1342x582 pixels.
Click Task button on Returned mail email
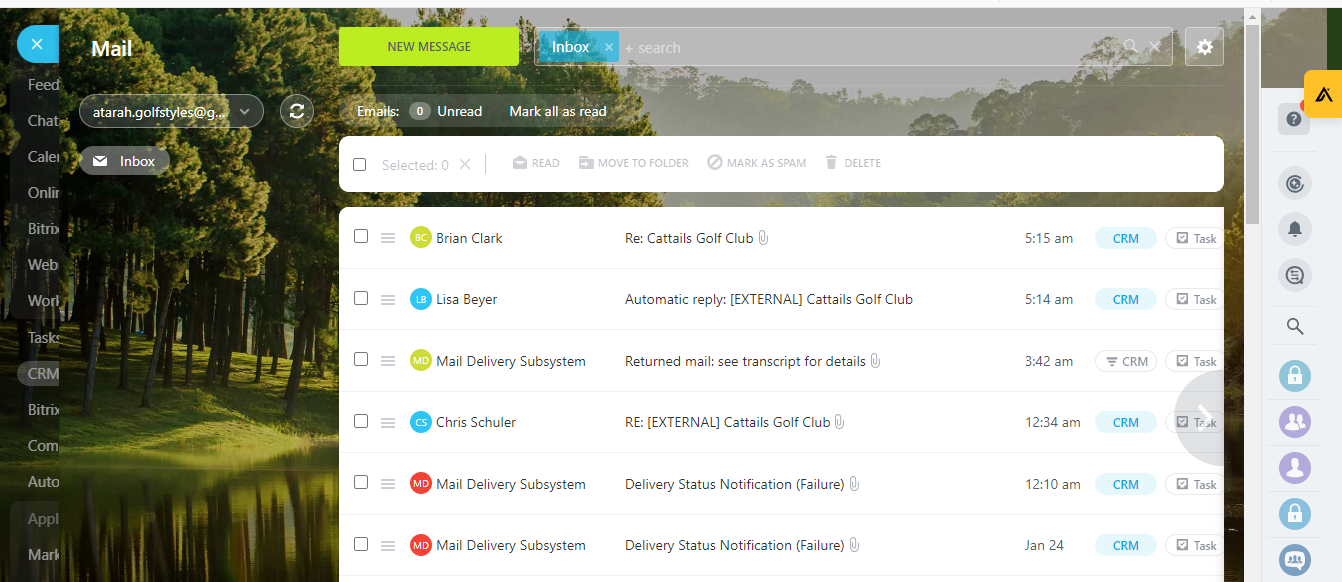[x=1195, y=362]
